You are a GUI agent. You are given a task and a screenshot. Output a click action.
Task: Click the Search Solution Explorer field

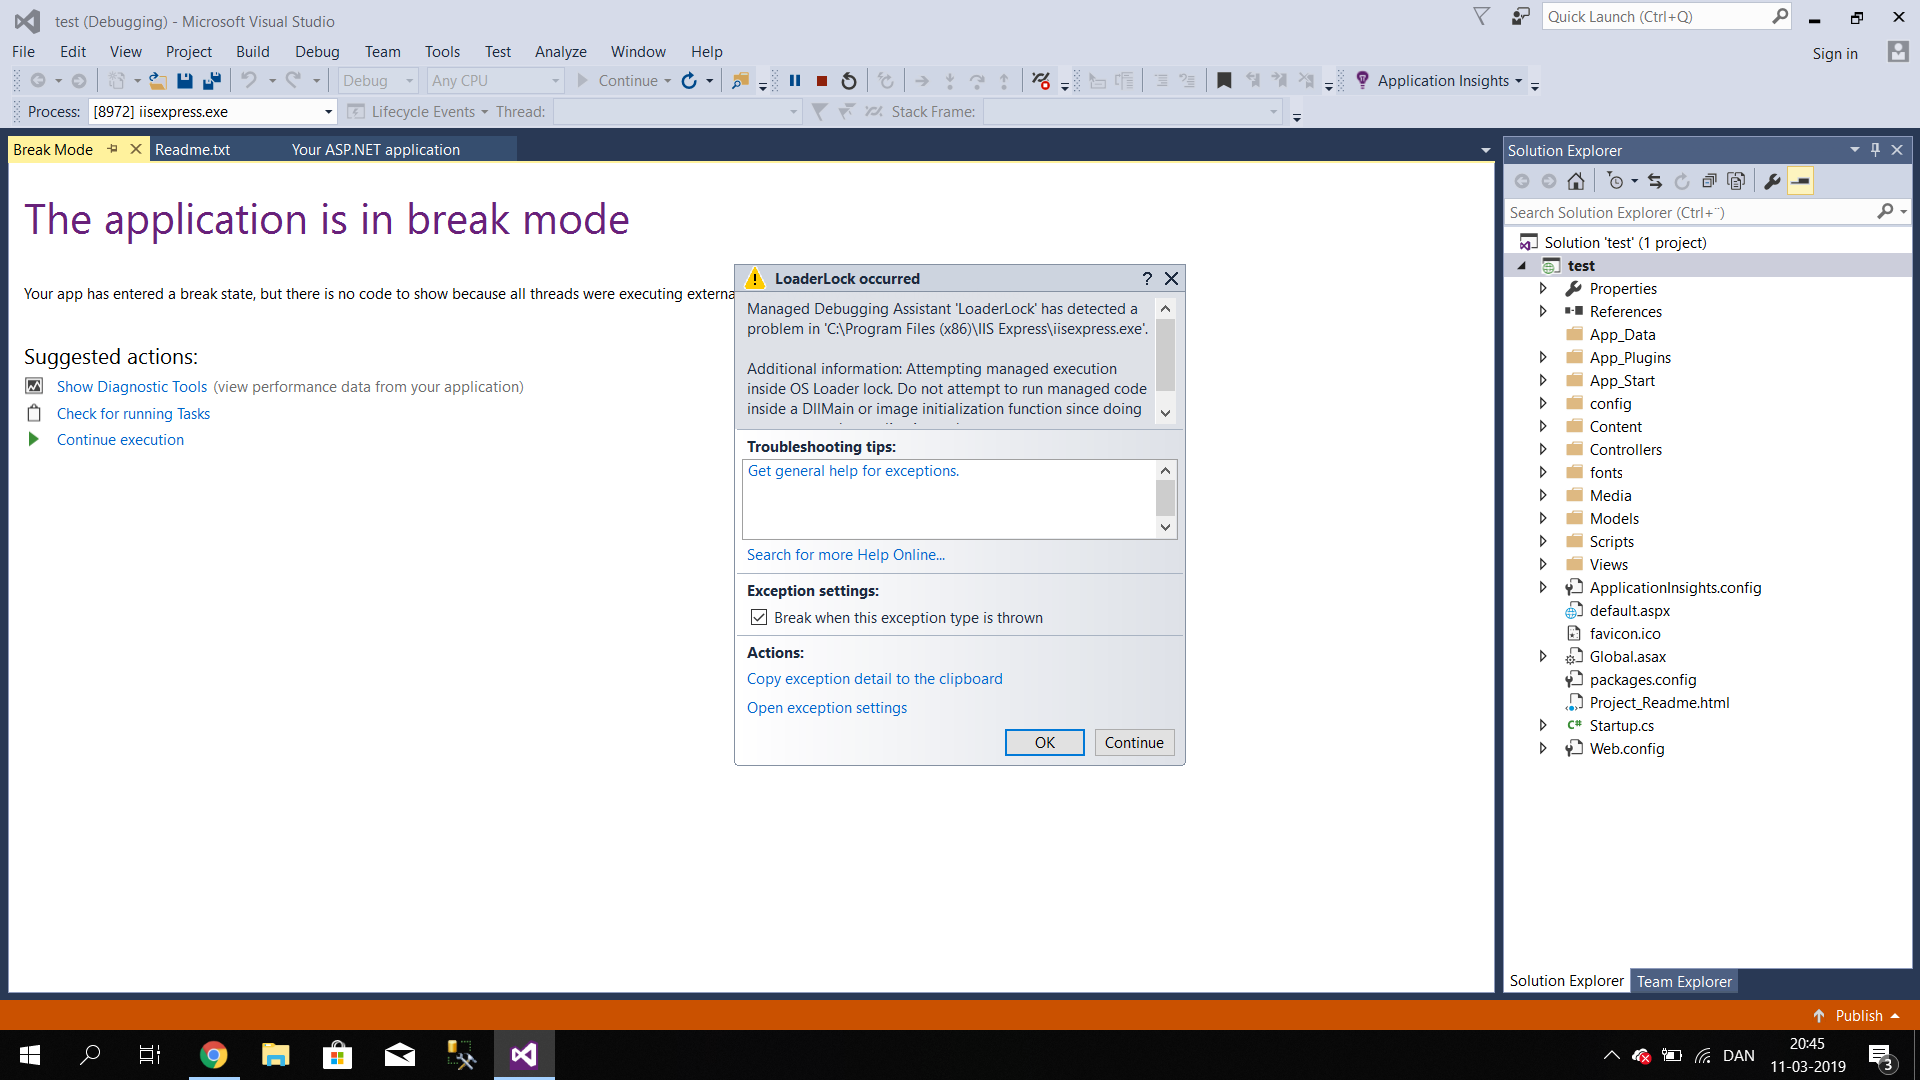[x=1690, y=212]
